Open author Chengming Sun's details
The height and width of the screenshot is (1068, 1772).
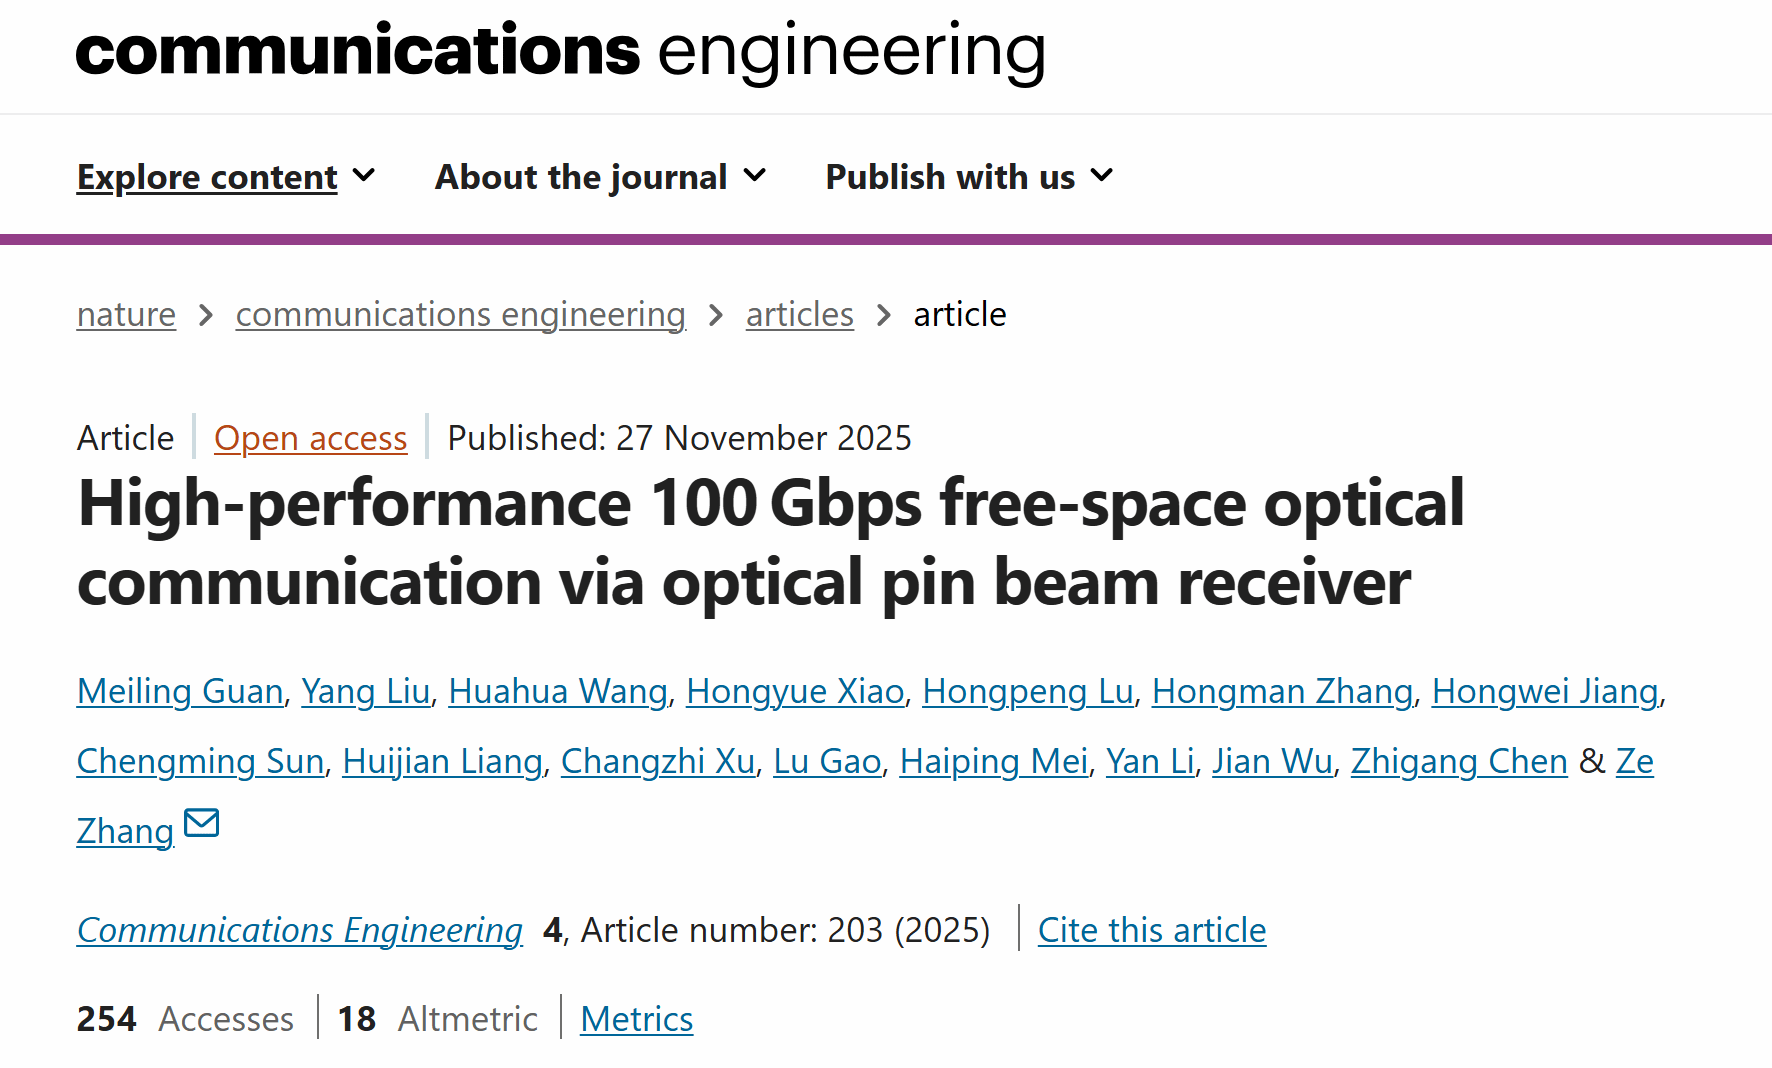coord(200,762)
